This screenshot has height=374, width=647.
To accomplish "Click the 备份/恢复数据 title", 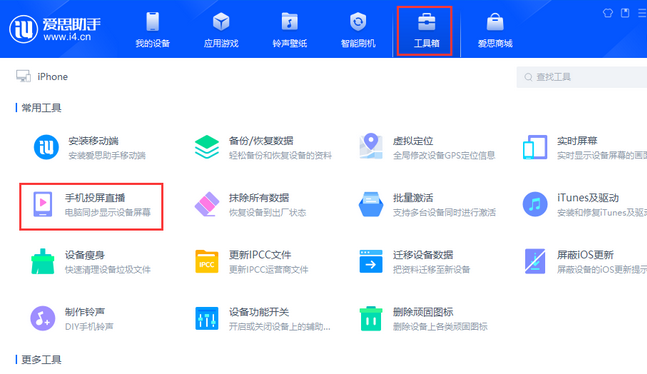I will click(x=261, y=141).
